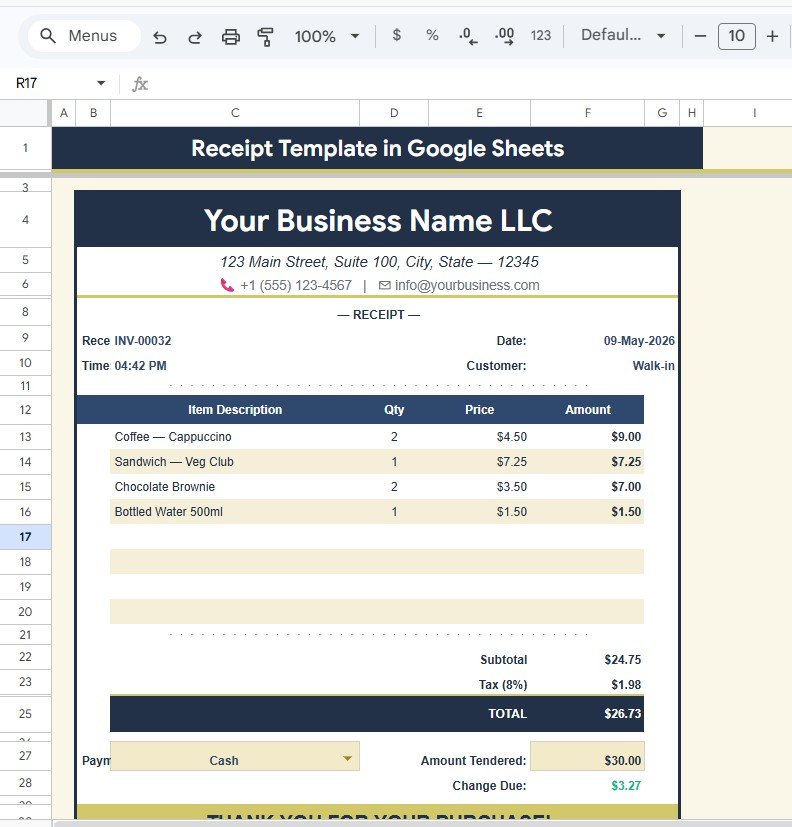The width and height of the screenshot is (792, 827).
Task: Select the 'Your Business Name LLC' cell
Action: 378,219
